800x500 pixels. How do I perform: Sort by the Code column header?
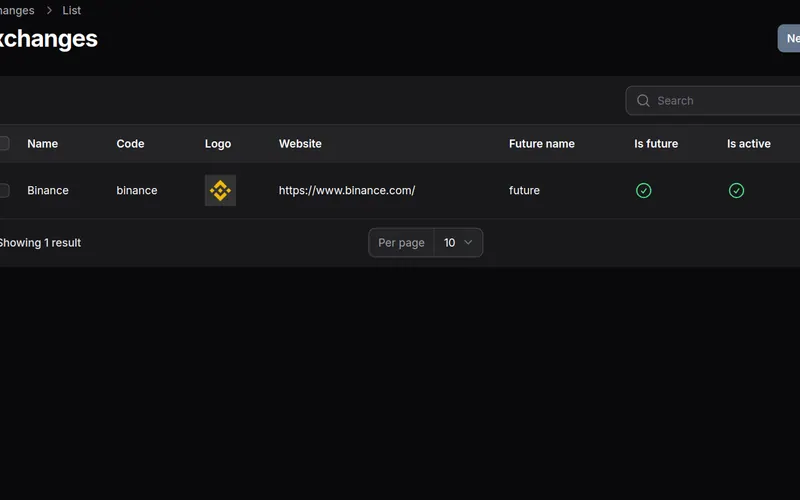click(x=130, y=144)
